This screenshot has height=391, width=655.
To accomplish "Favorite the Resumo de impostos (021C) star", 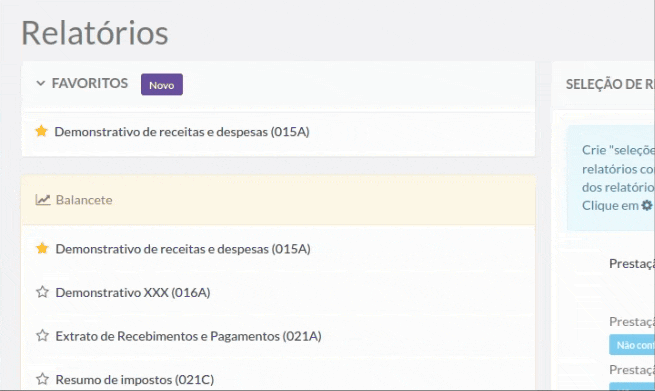I will tap(42, 379).
